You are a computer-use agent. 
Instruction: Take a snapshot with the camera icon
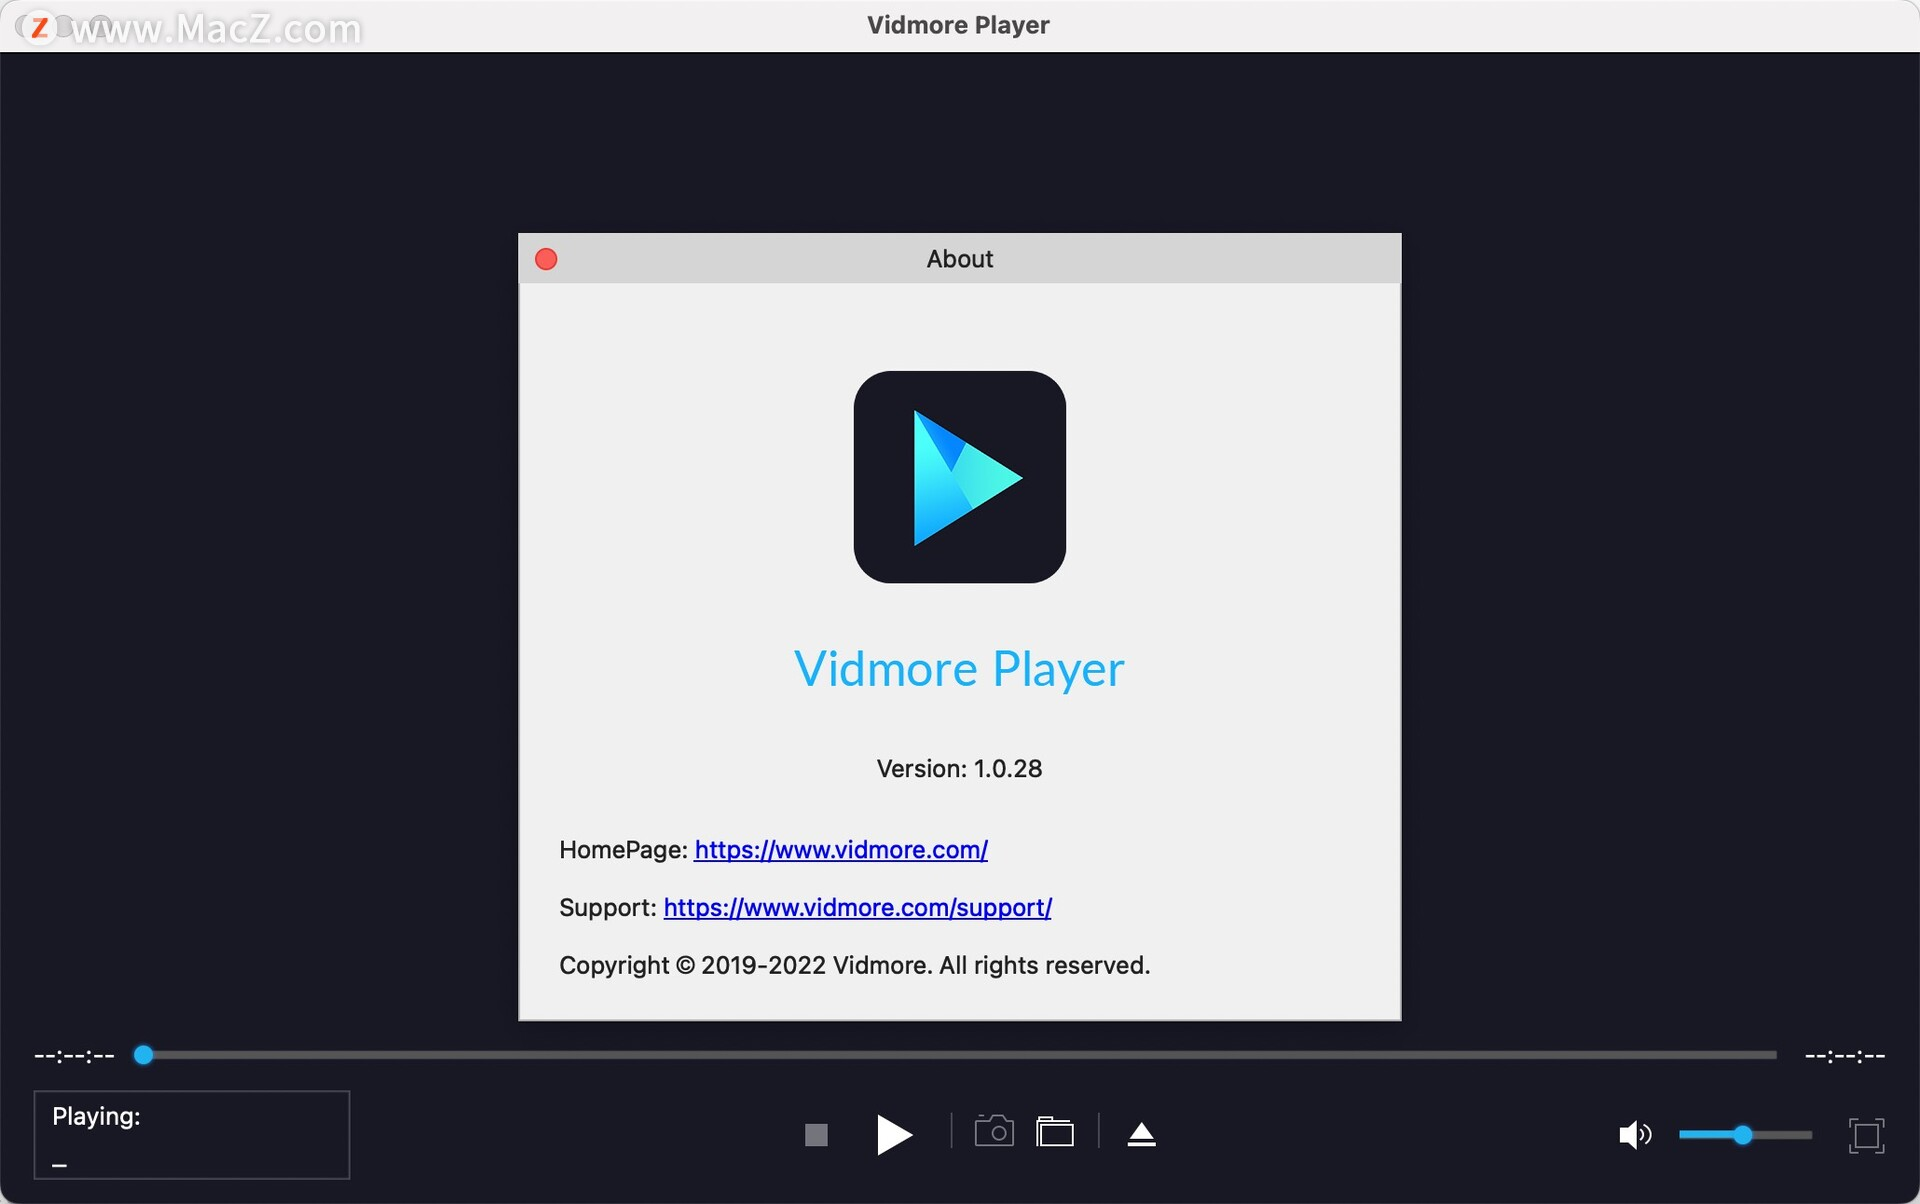coord(994,1131)
